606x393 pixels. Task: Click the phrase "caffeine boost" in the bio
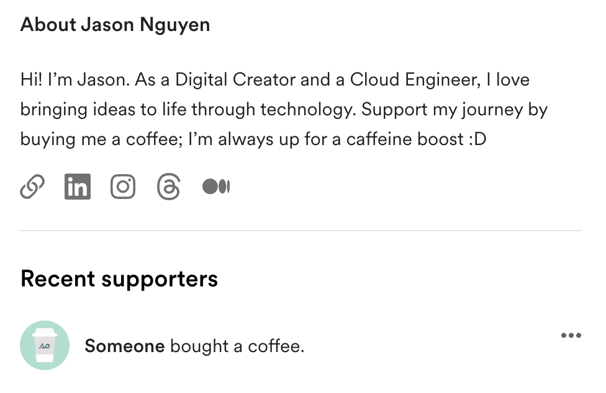pyautogui.click(x=405, y=139)
